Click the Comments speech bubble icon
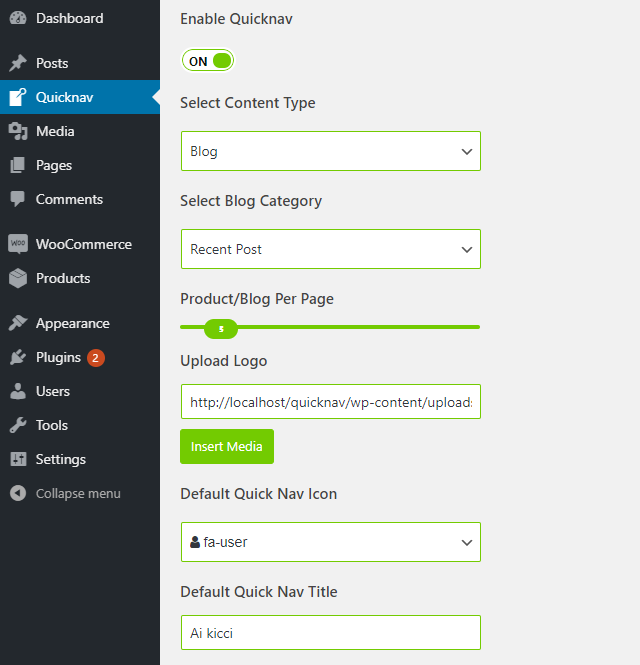This screenshot has height=665, width=640. click(18, 199)
